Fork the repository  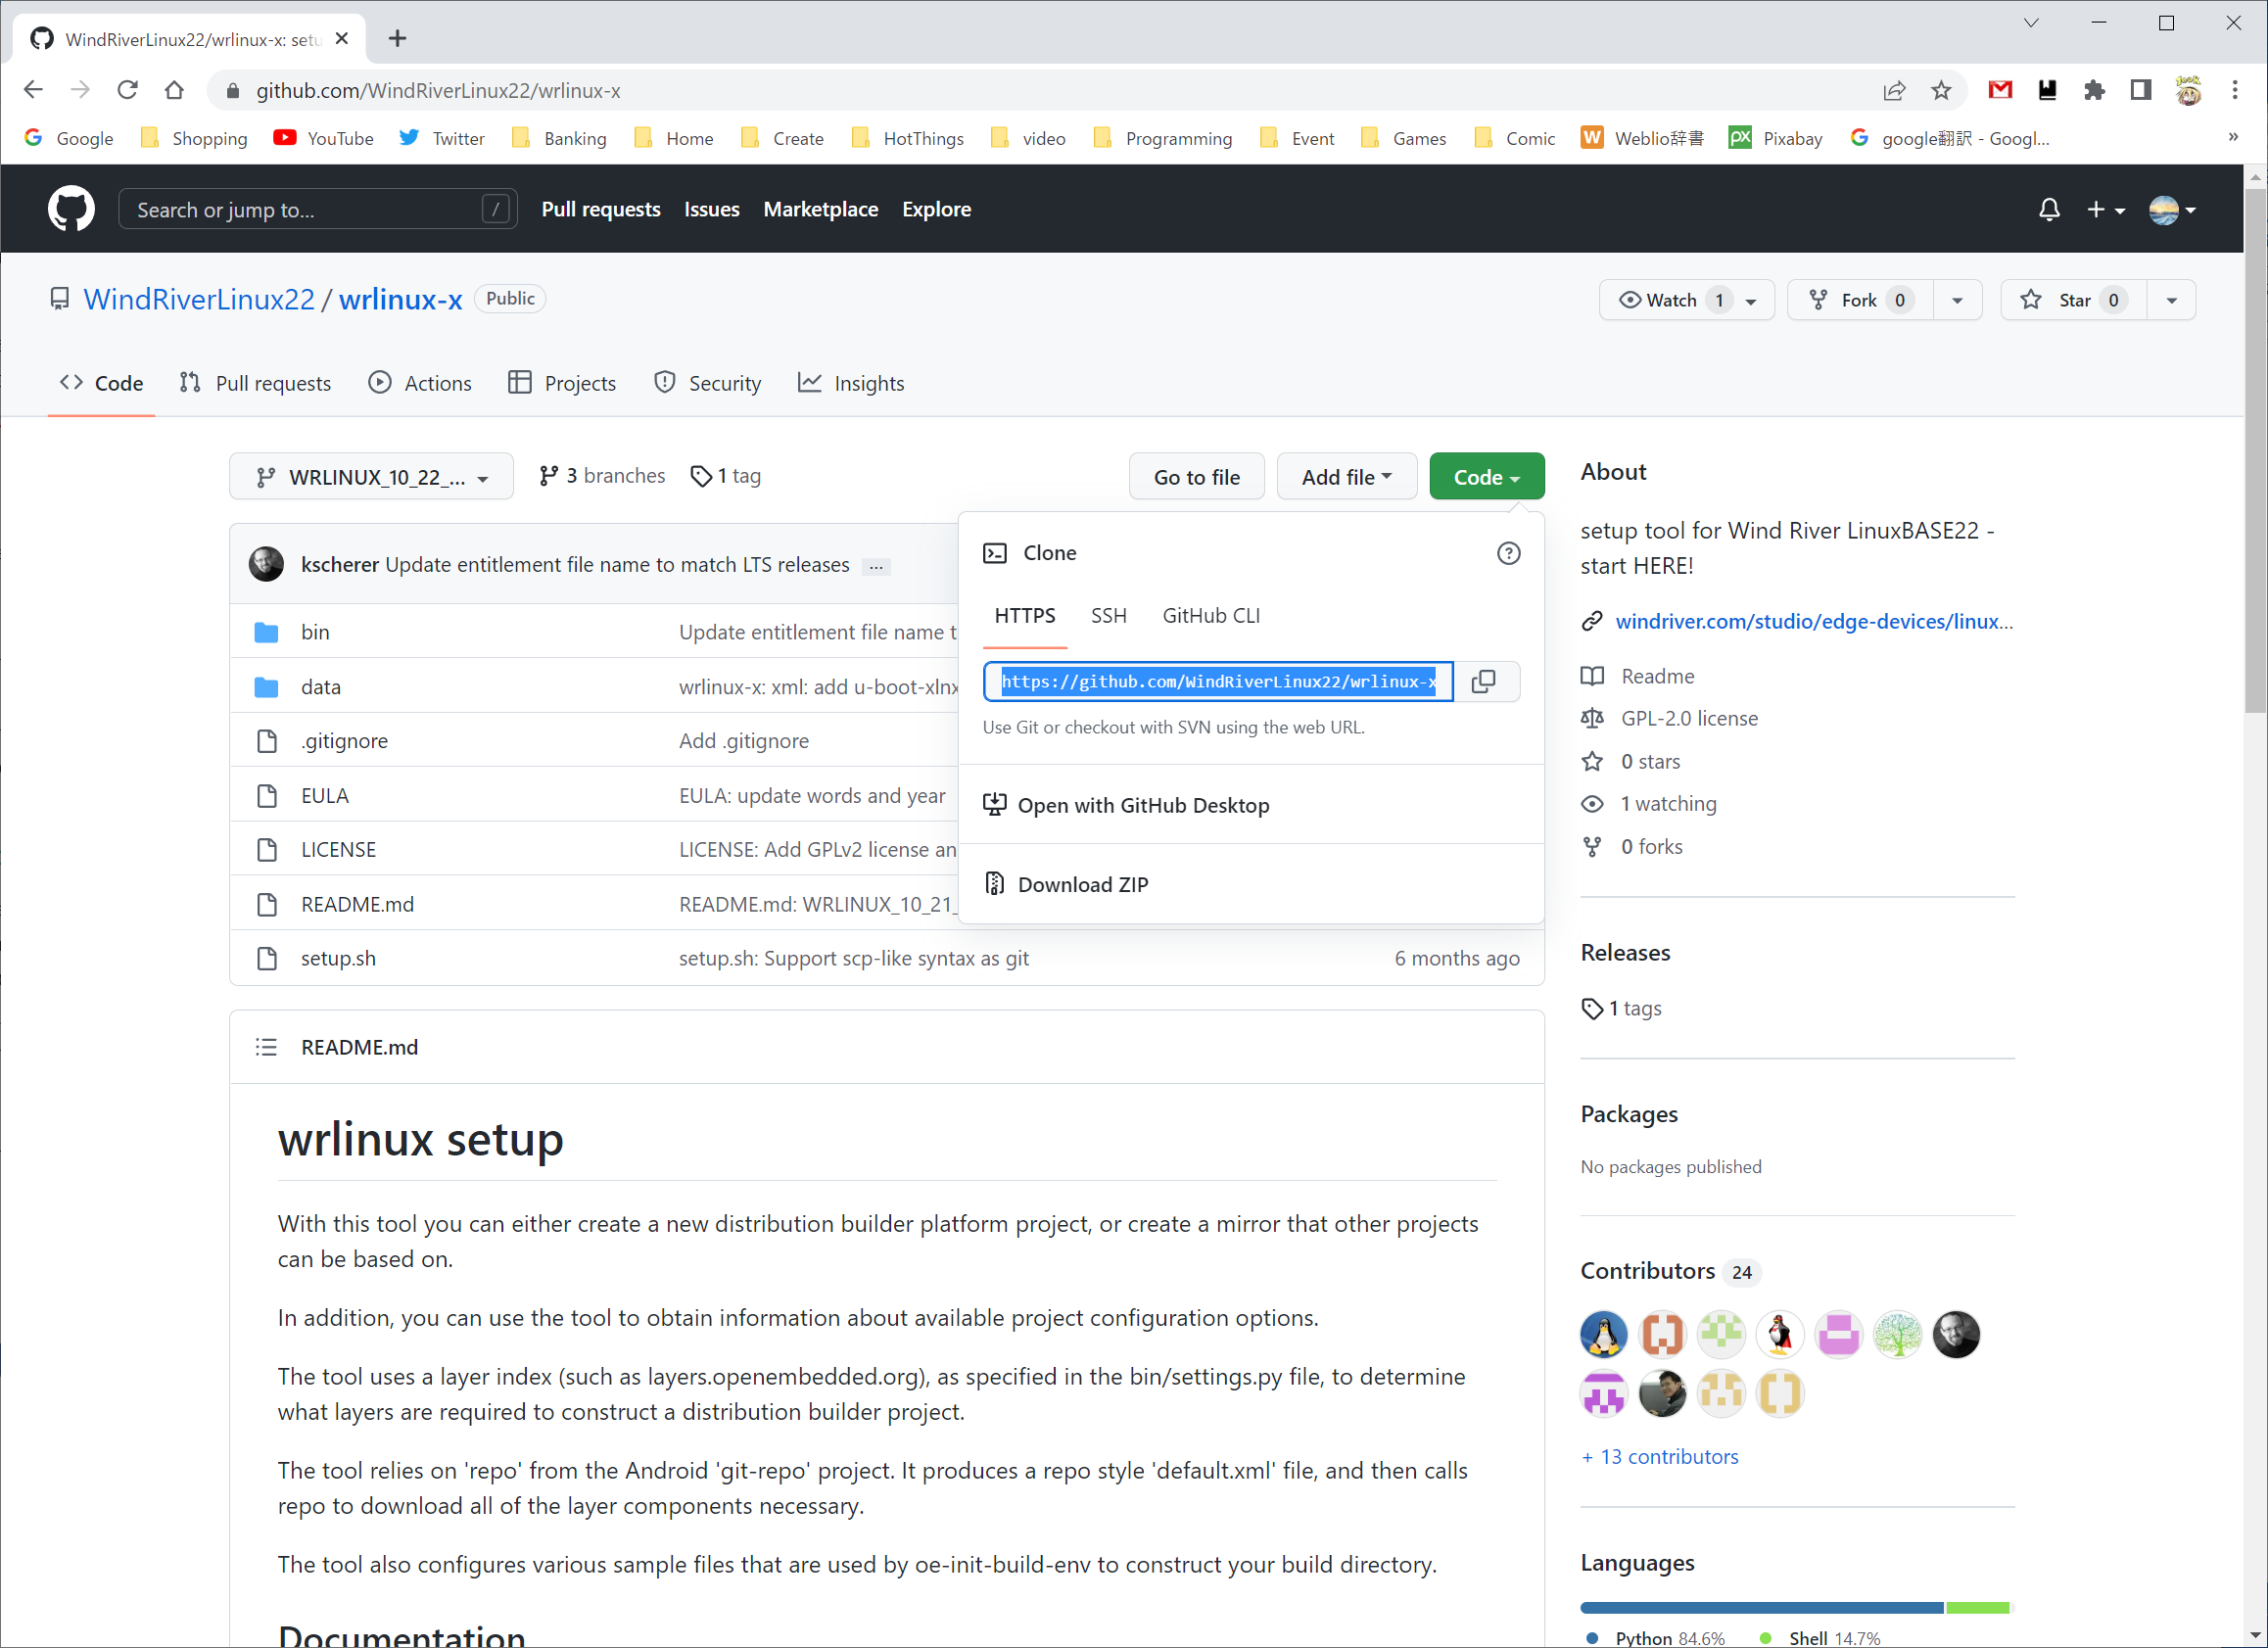coord(1860,300)
